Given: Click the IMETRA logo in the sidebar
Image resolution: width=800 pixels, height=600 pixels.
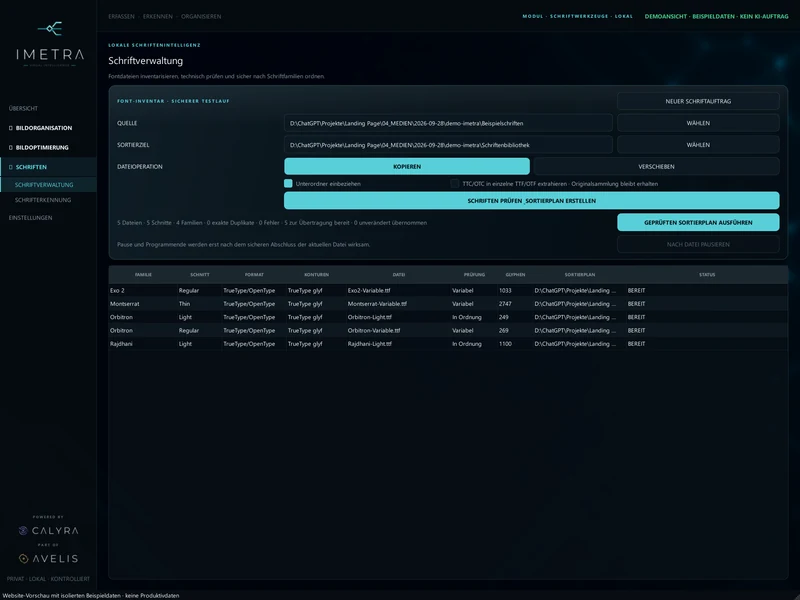Looking at the screenshot, I should (x=50, y=44).
